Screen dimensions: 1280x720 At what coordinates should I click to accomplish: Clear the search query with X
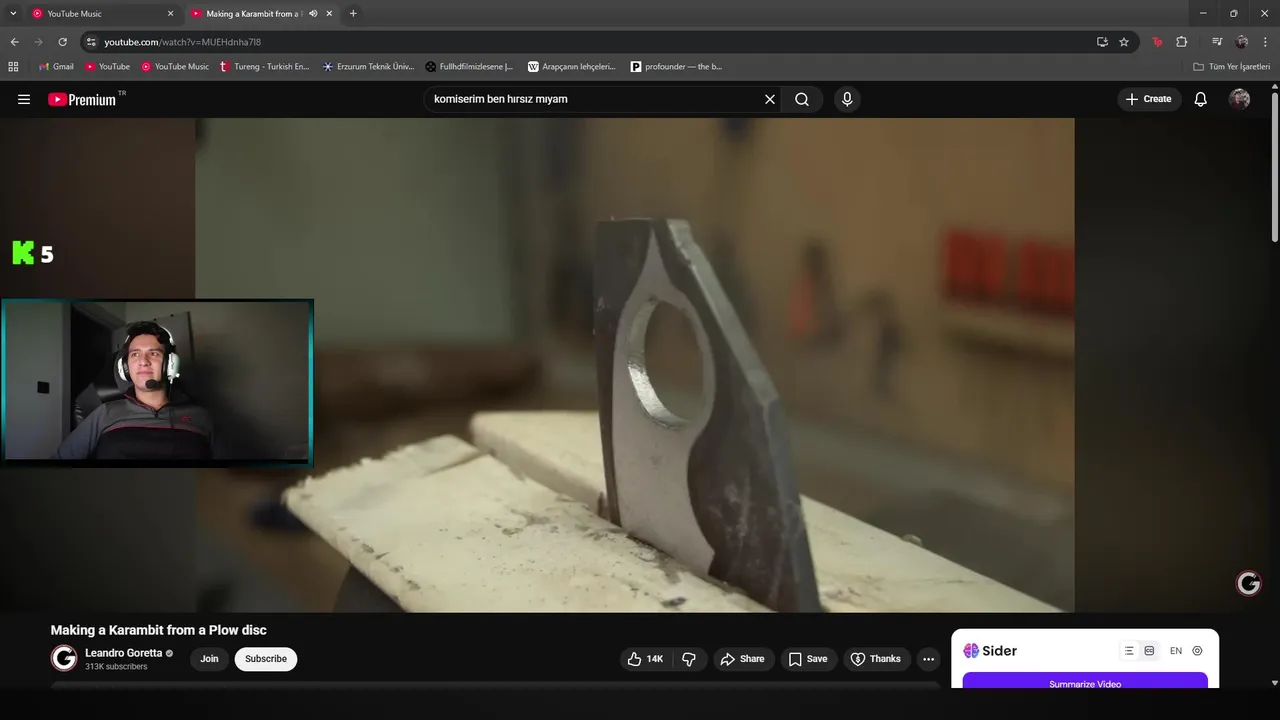(x=770, y=99)
